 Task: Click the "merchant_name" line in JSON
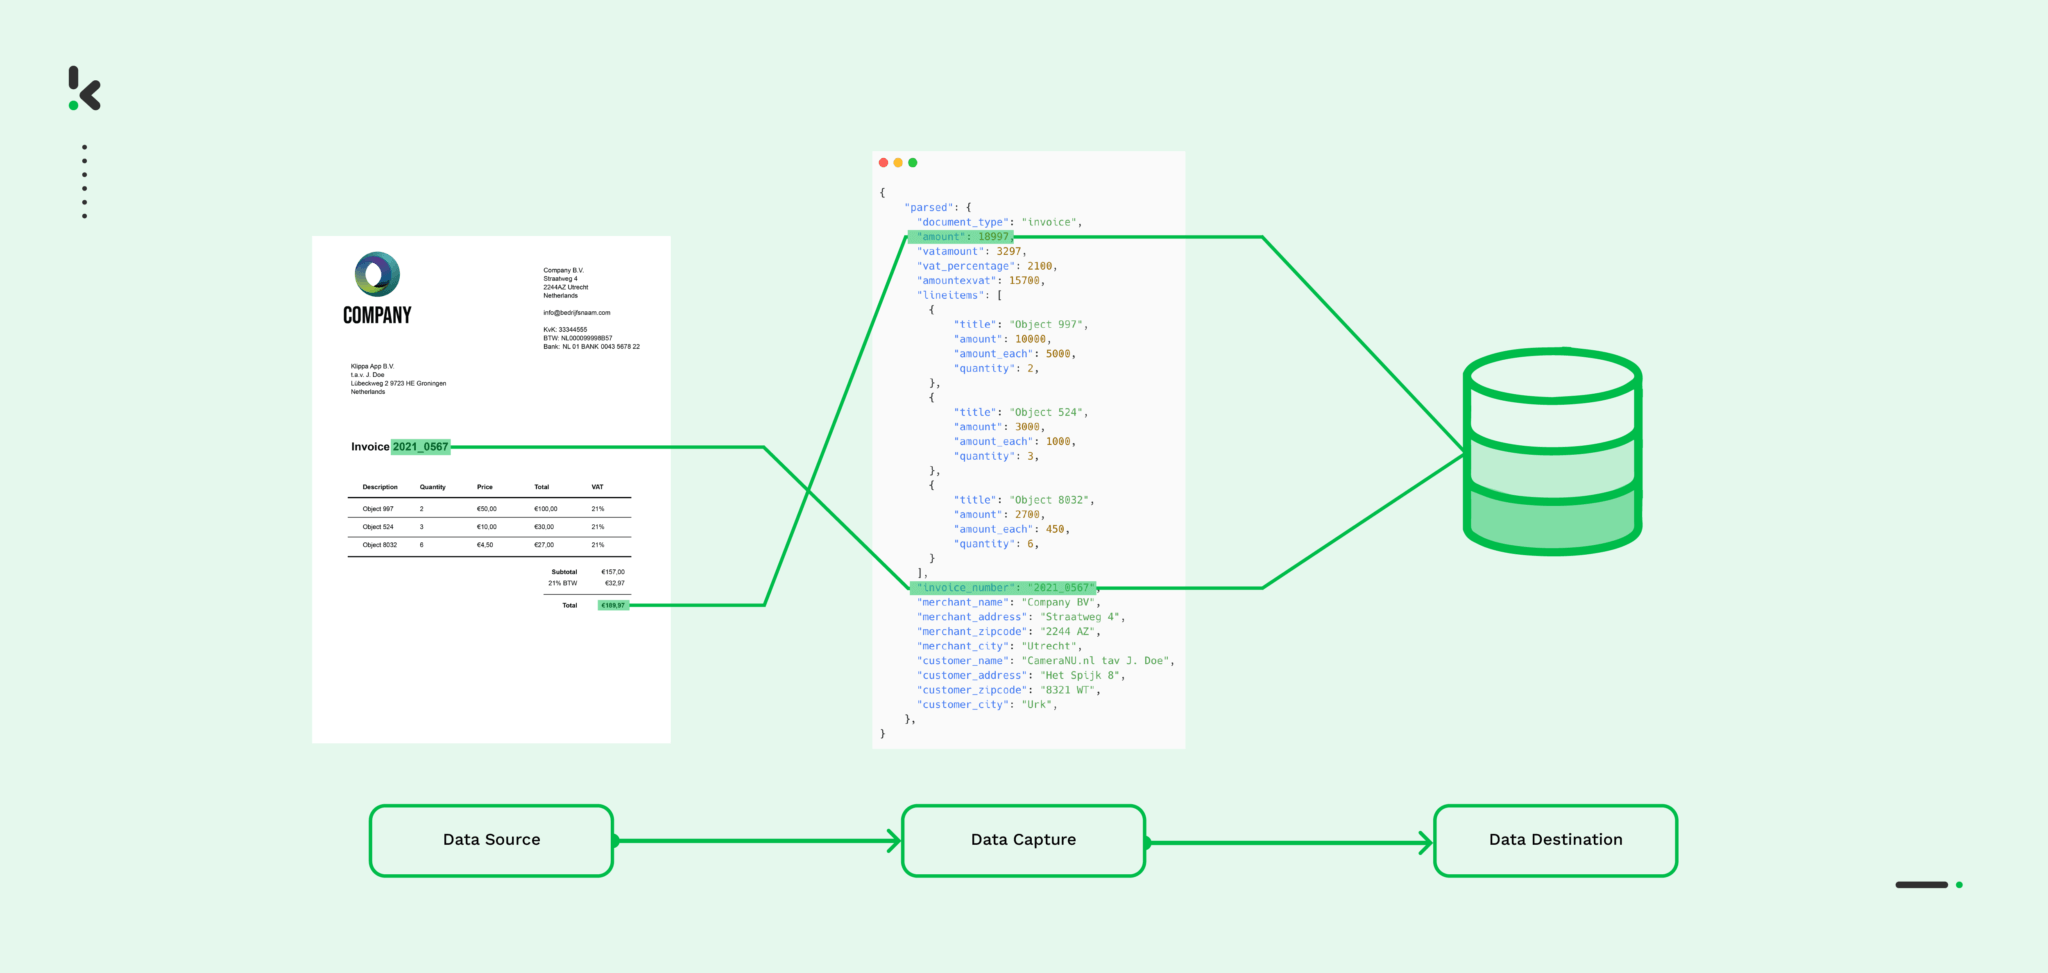1008,602
